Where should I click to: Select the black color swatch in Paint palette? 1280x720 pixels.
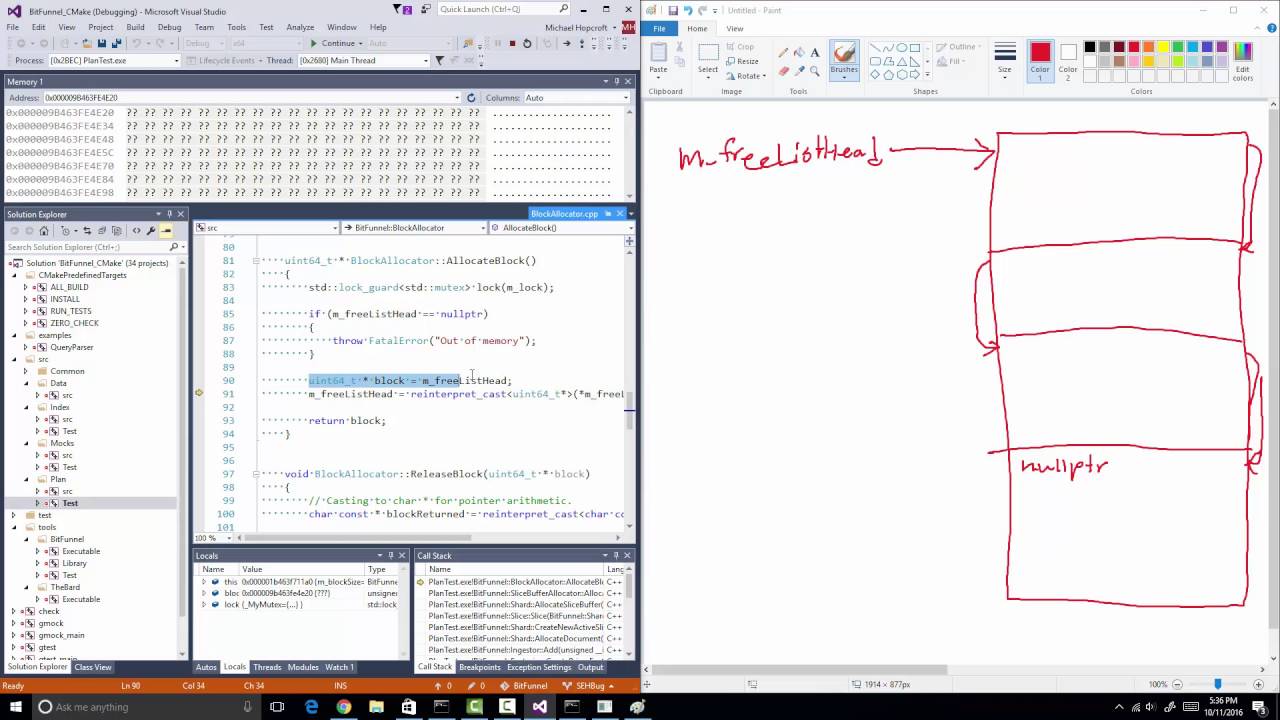tap(1090, 47)
